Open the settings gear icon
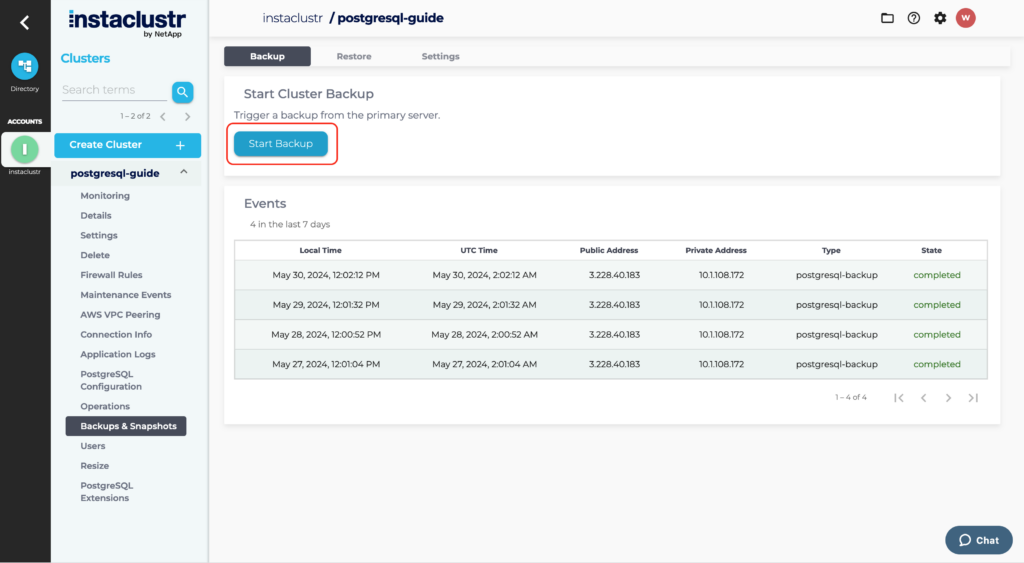Screen dimensions: 1024x563 [940, 18]
